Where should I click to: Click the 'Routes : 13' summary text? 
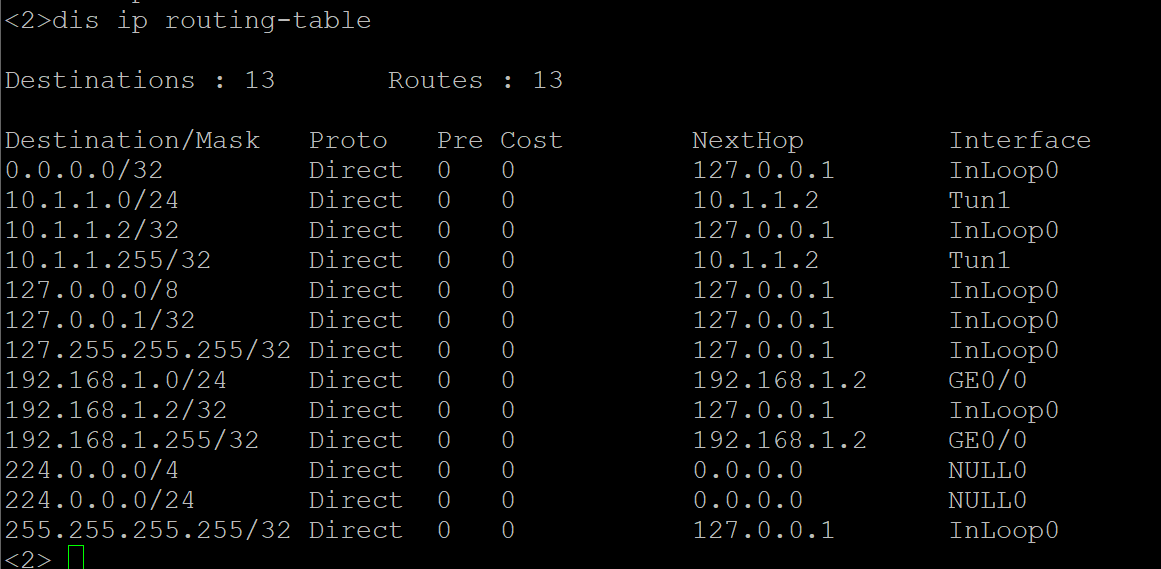[x=475, y=80]
